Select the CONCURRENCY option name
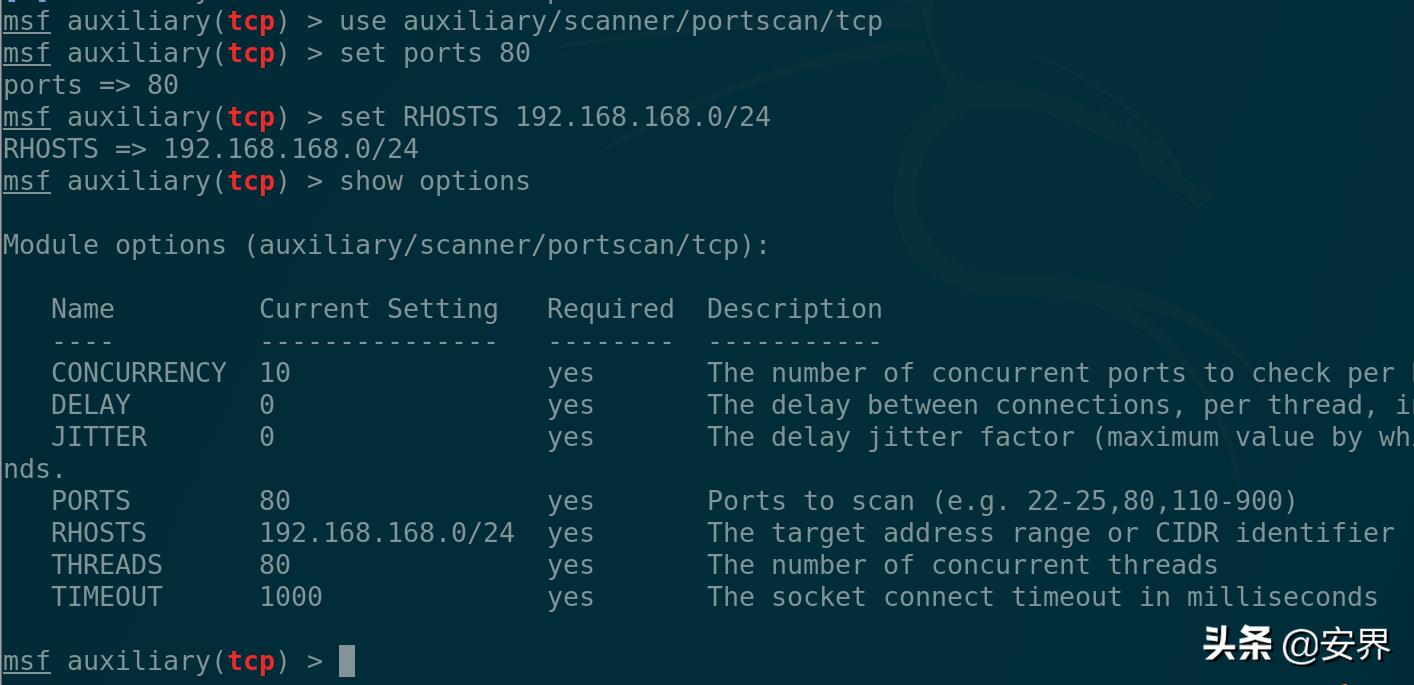The image size is (1414, 685). (x=139, y=373)
